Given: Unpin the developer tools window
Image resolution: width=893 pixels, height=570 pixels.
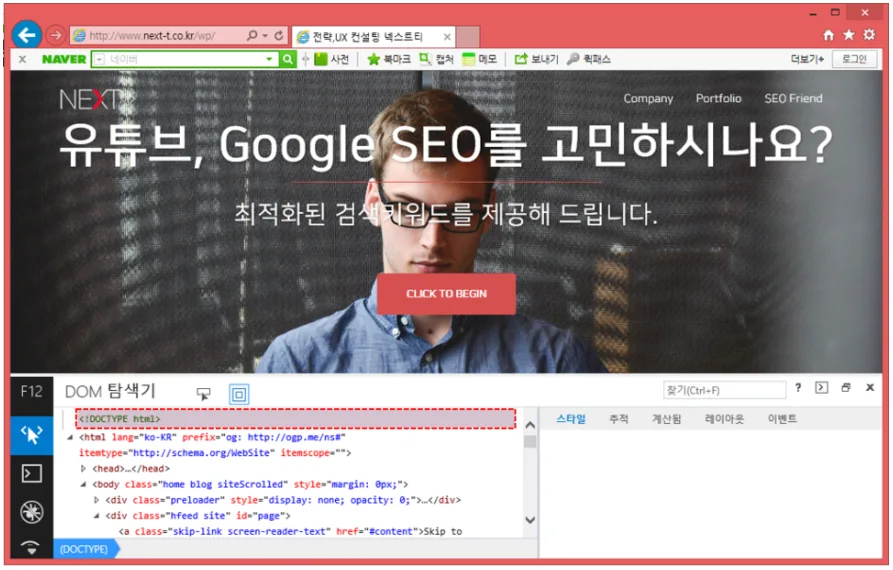Looking at the screenshot, I should [x=846, y=388].
